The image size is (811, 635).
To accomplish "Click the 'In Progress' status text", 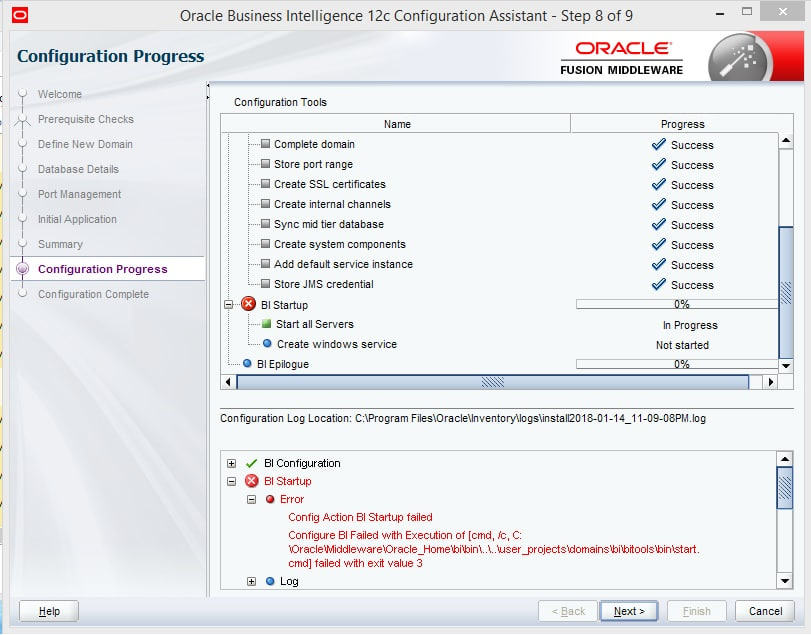I will tap(690, 325).
